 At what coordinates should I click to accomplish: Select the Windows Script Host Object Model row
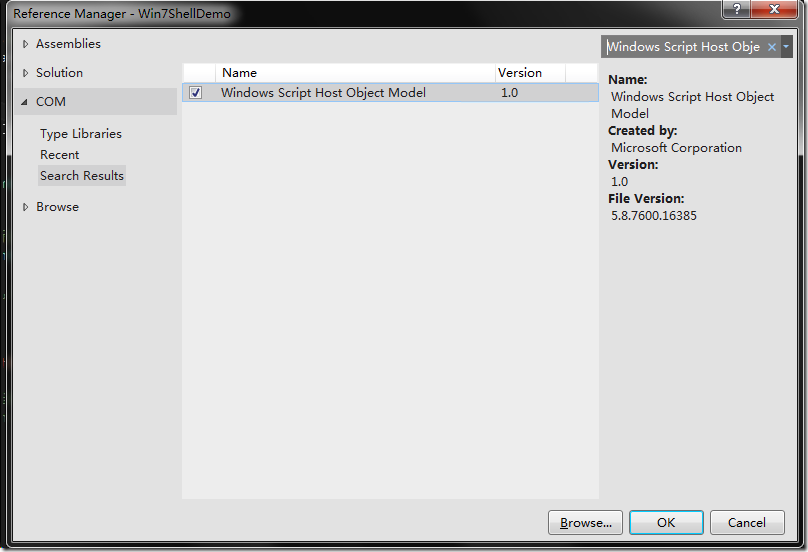click(390, 93)
